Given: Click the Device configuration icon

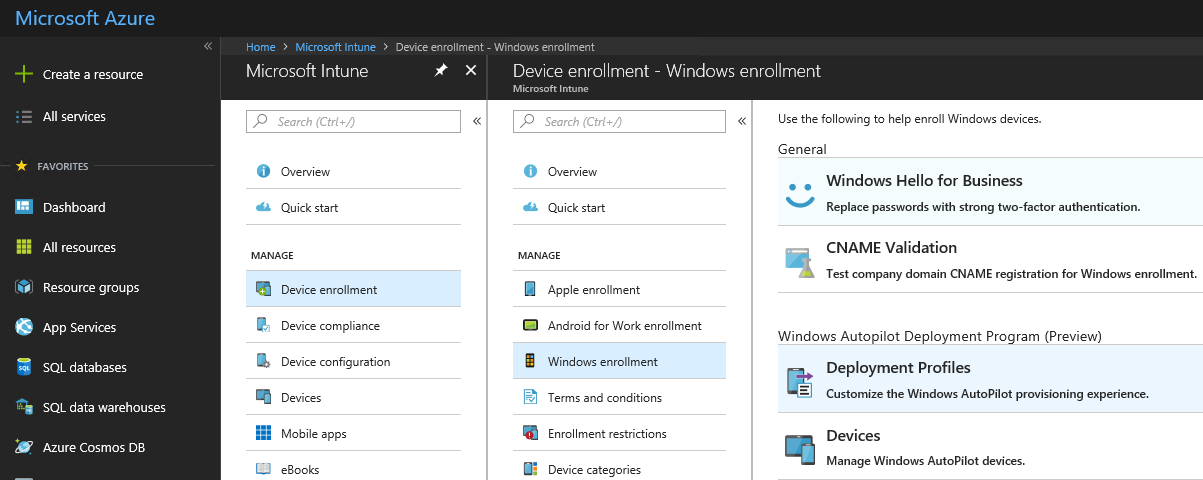Looking at the screenshot, I should pos(263,361).
